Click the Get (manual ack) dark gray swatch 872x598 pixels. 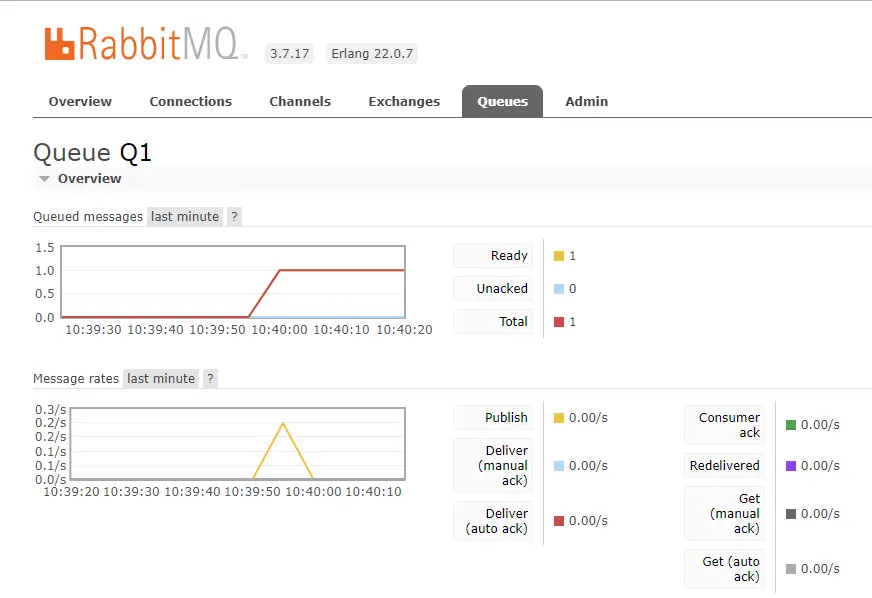(791, 513)
